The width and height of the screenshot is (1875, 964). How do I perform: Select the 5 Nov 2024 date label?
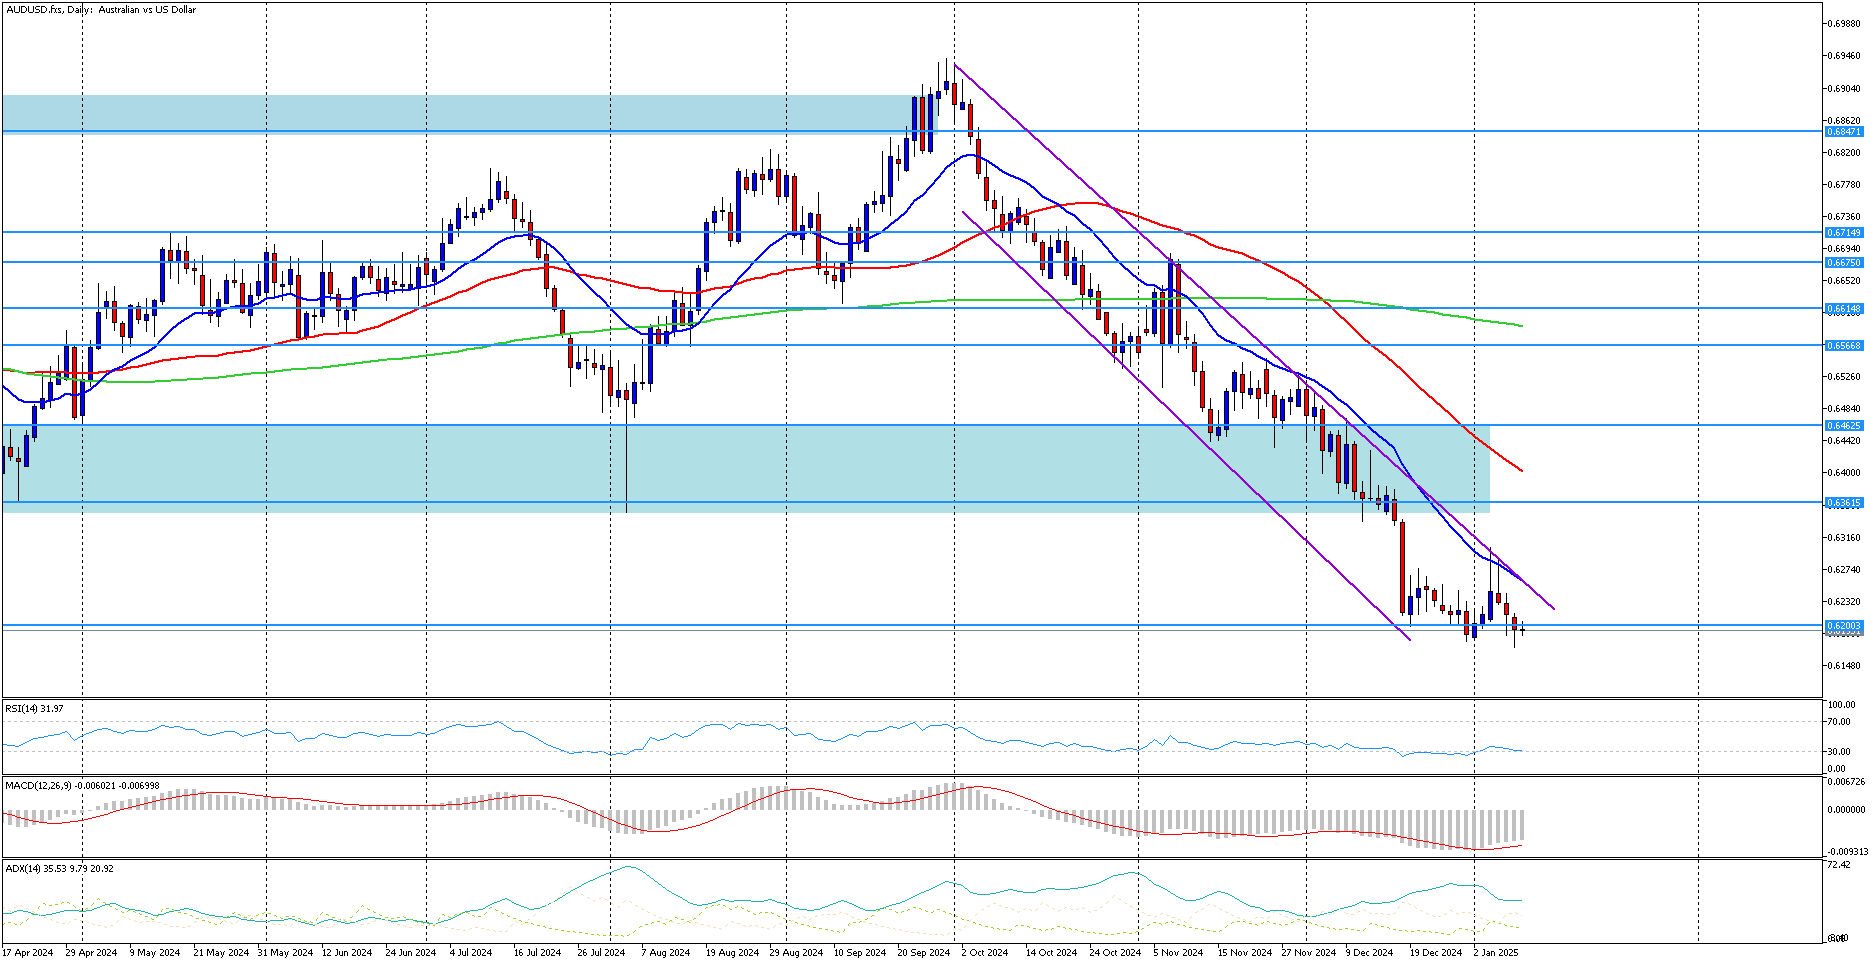(1177, 953)
